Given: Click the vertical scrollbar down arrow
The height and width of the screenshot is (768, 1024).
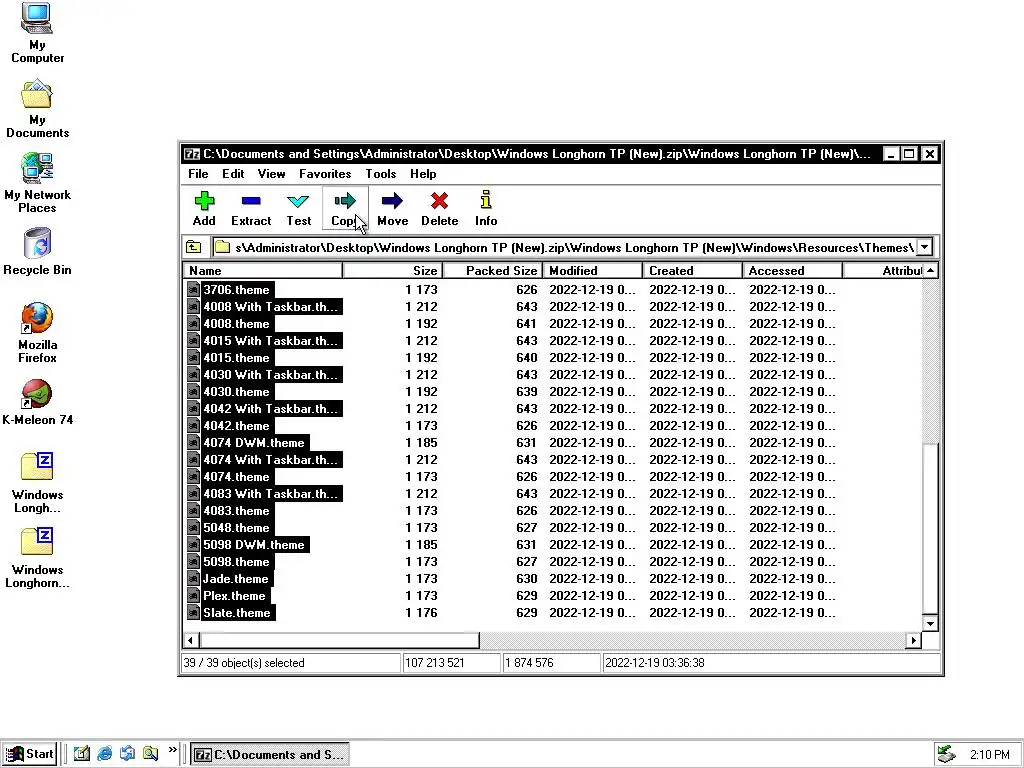Looking at the screenshot, I should click(930, 623).
